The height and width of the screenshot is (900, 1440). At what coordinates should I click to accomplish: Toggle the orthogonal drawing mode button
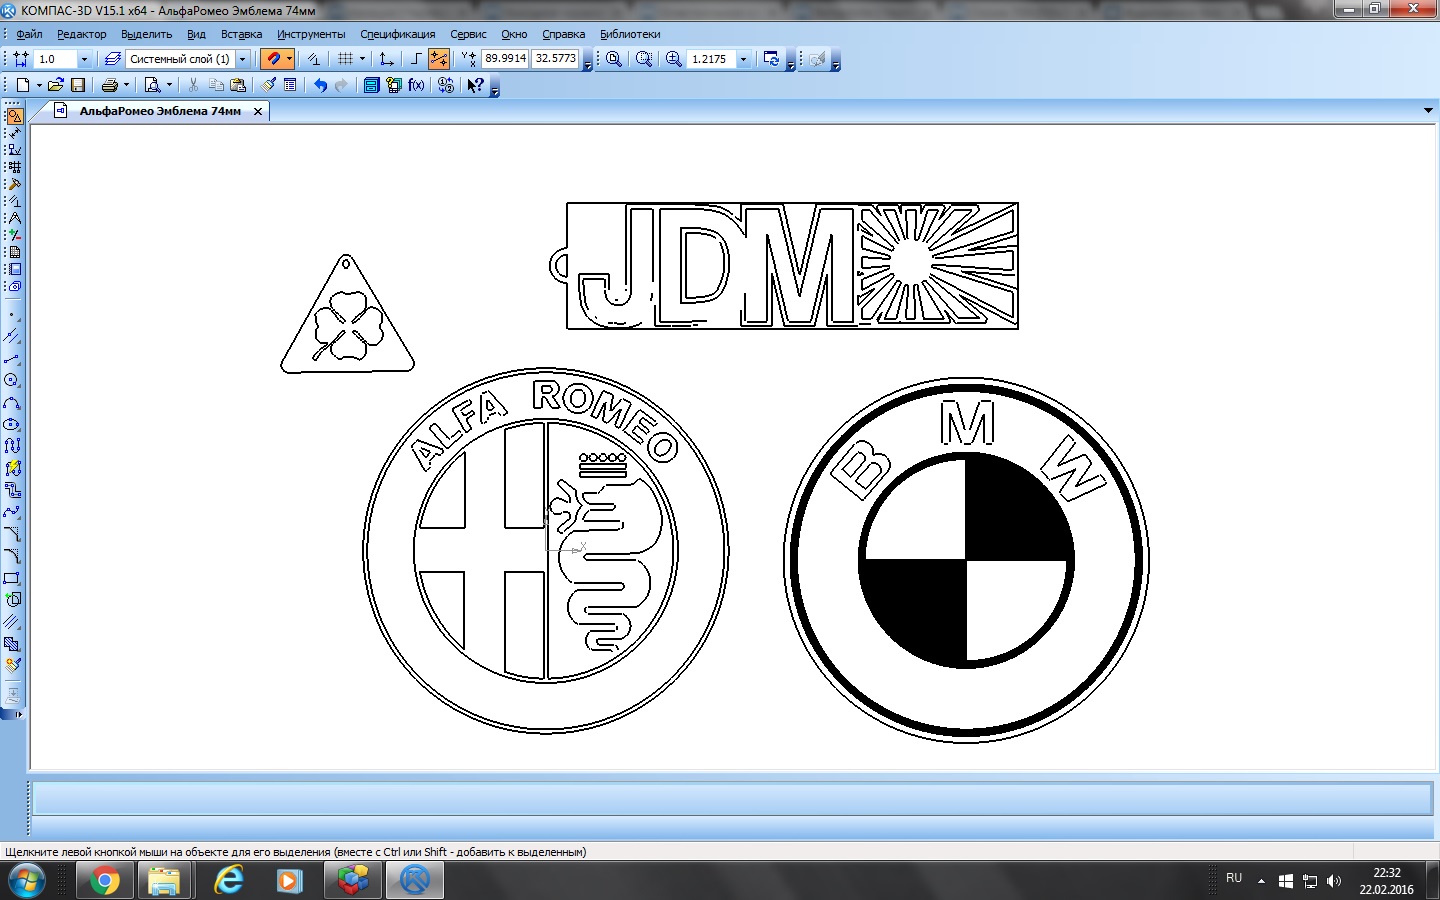pos(416,59)
